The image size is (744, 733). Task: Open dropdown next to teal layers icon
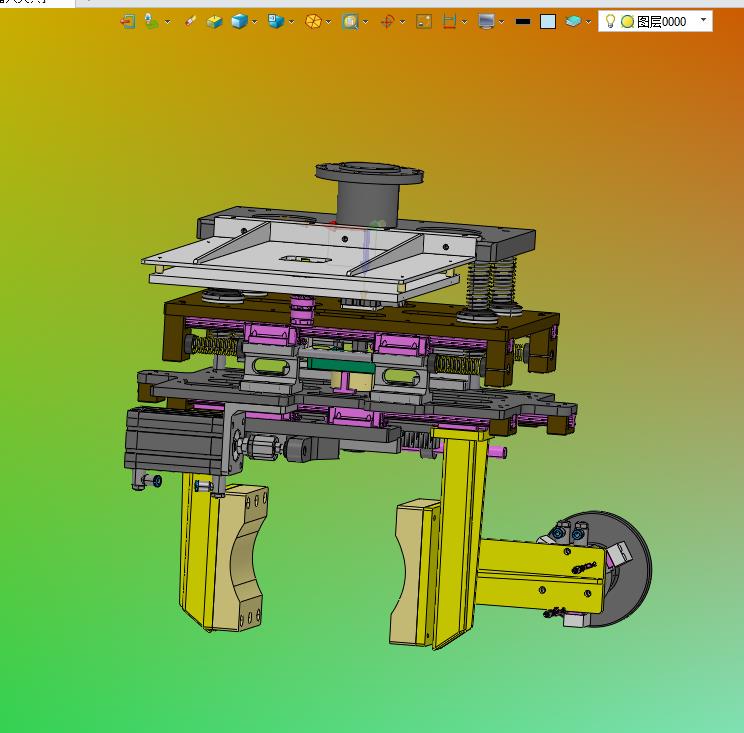(589, 21)
